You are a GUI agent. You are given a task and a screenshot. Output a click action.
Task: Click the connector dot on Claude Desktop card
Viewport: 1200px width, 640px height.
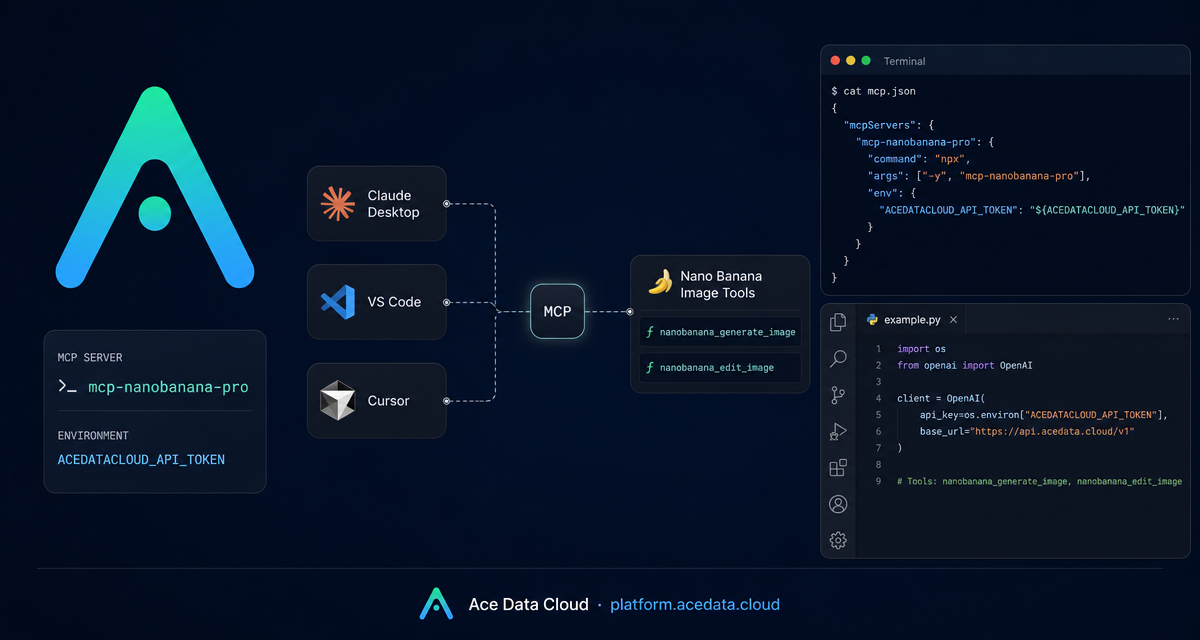[x=446, y=203]
